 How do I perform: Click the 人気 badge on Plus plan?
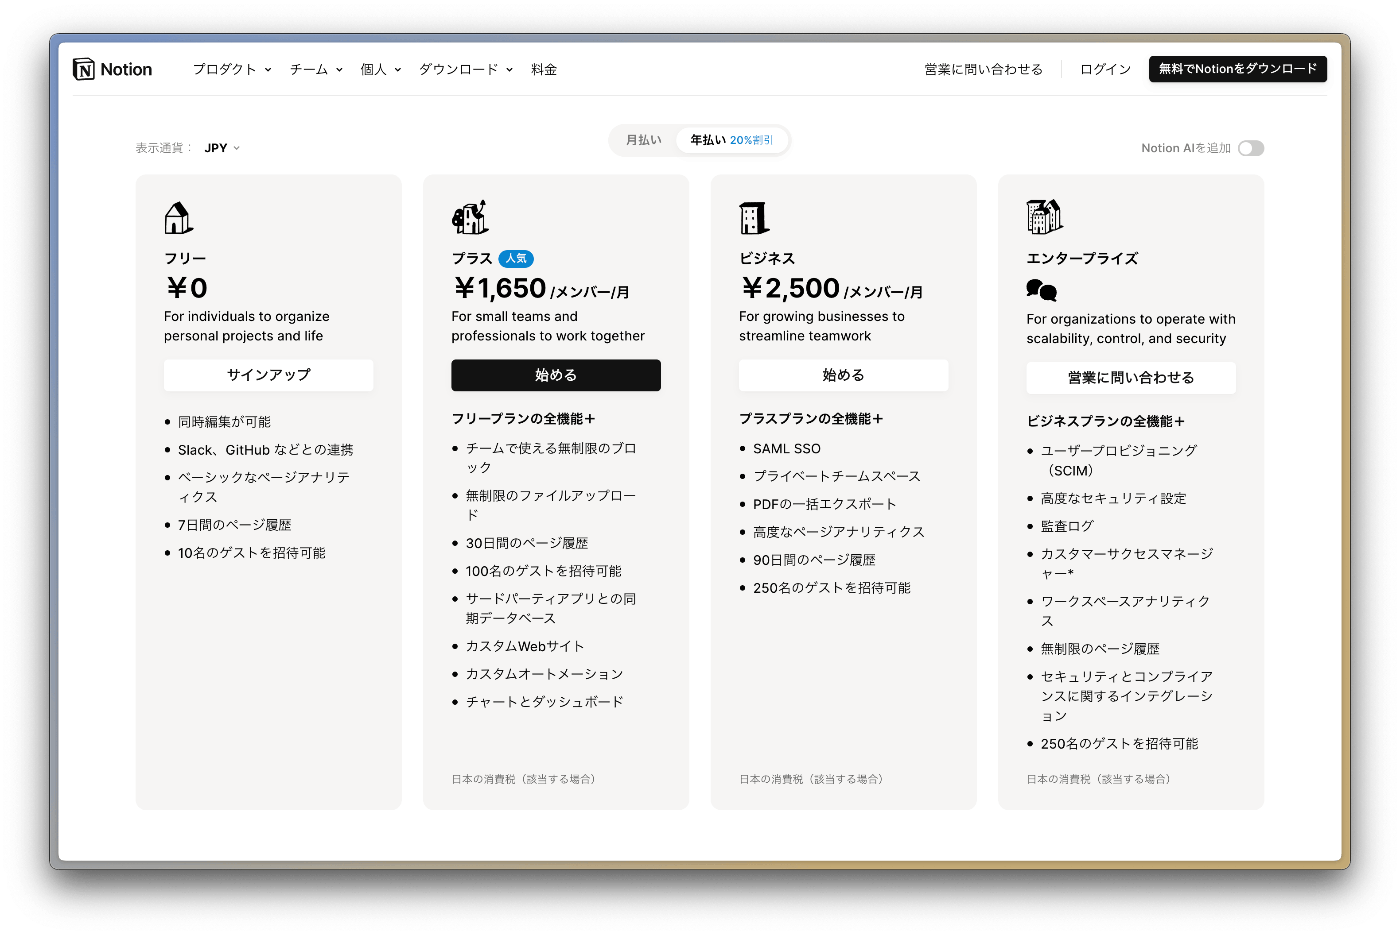(x=516, y=259)
